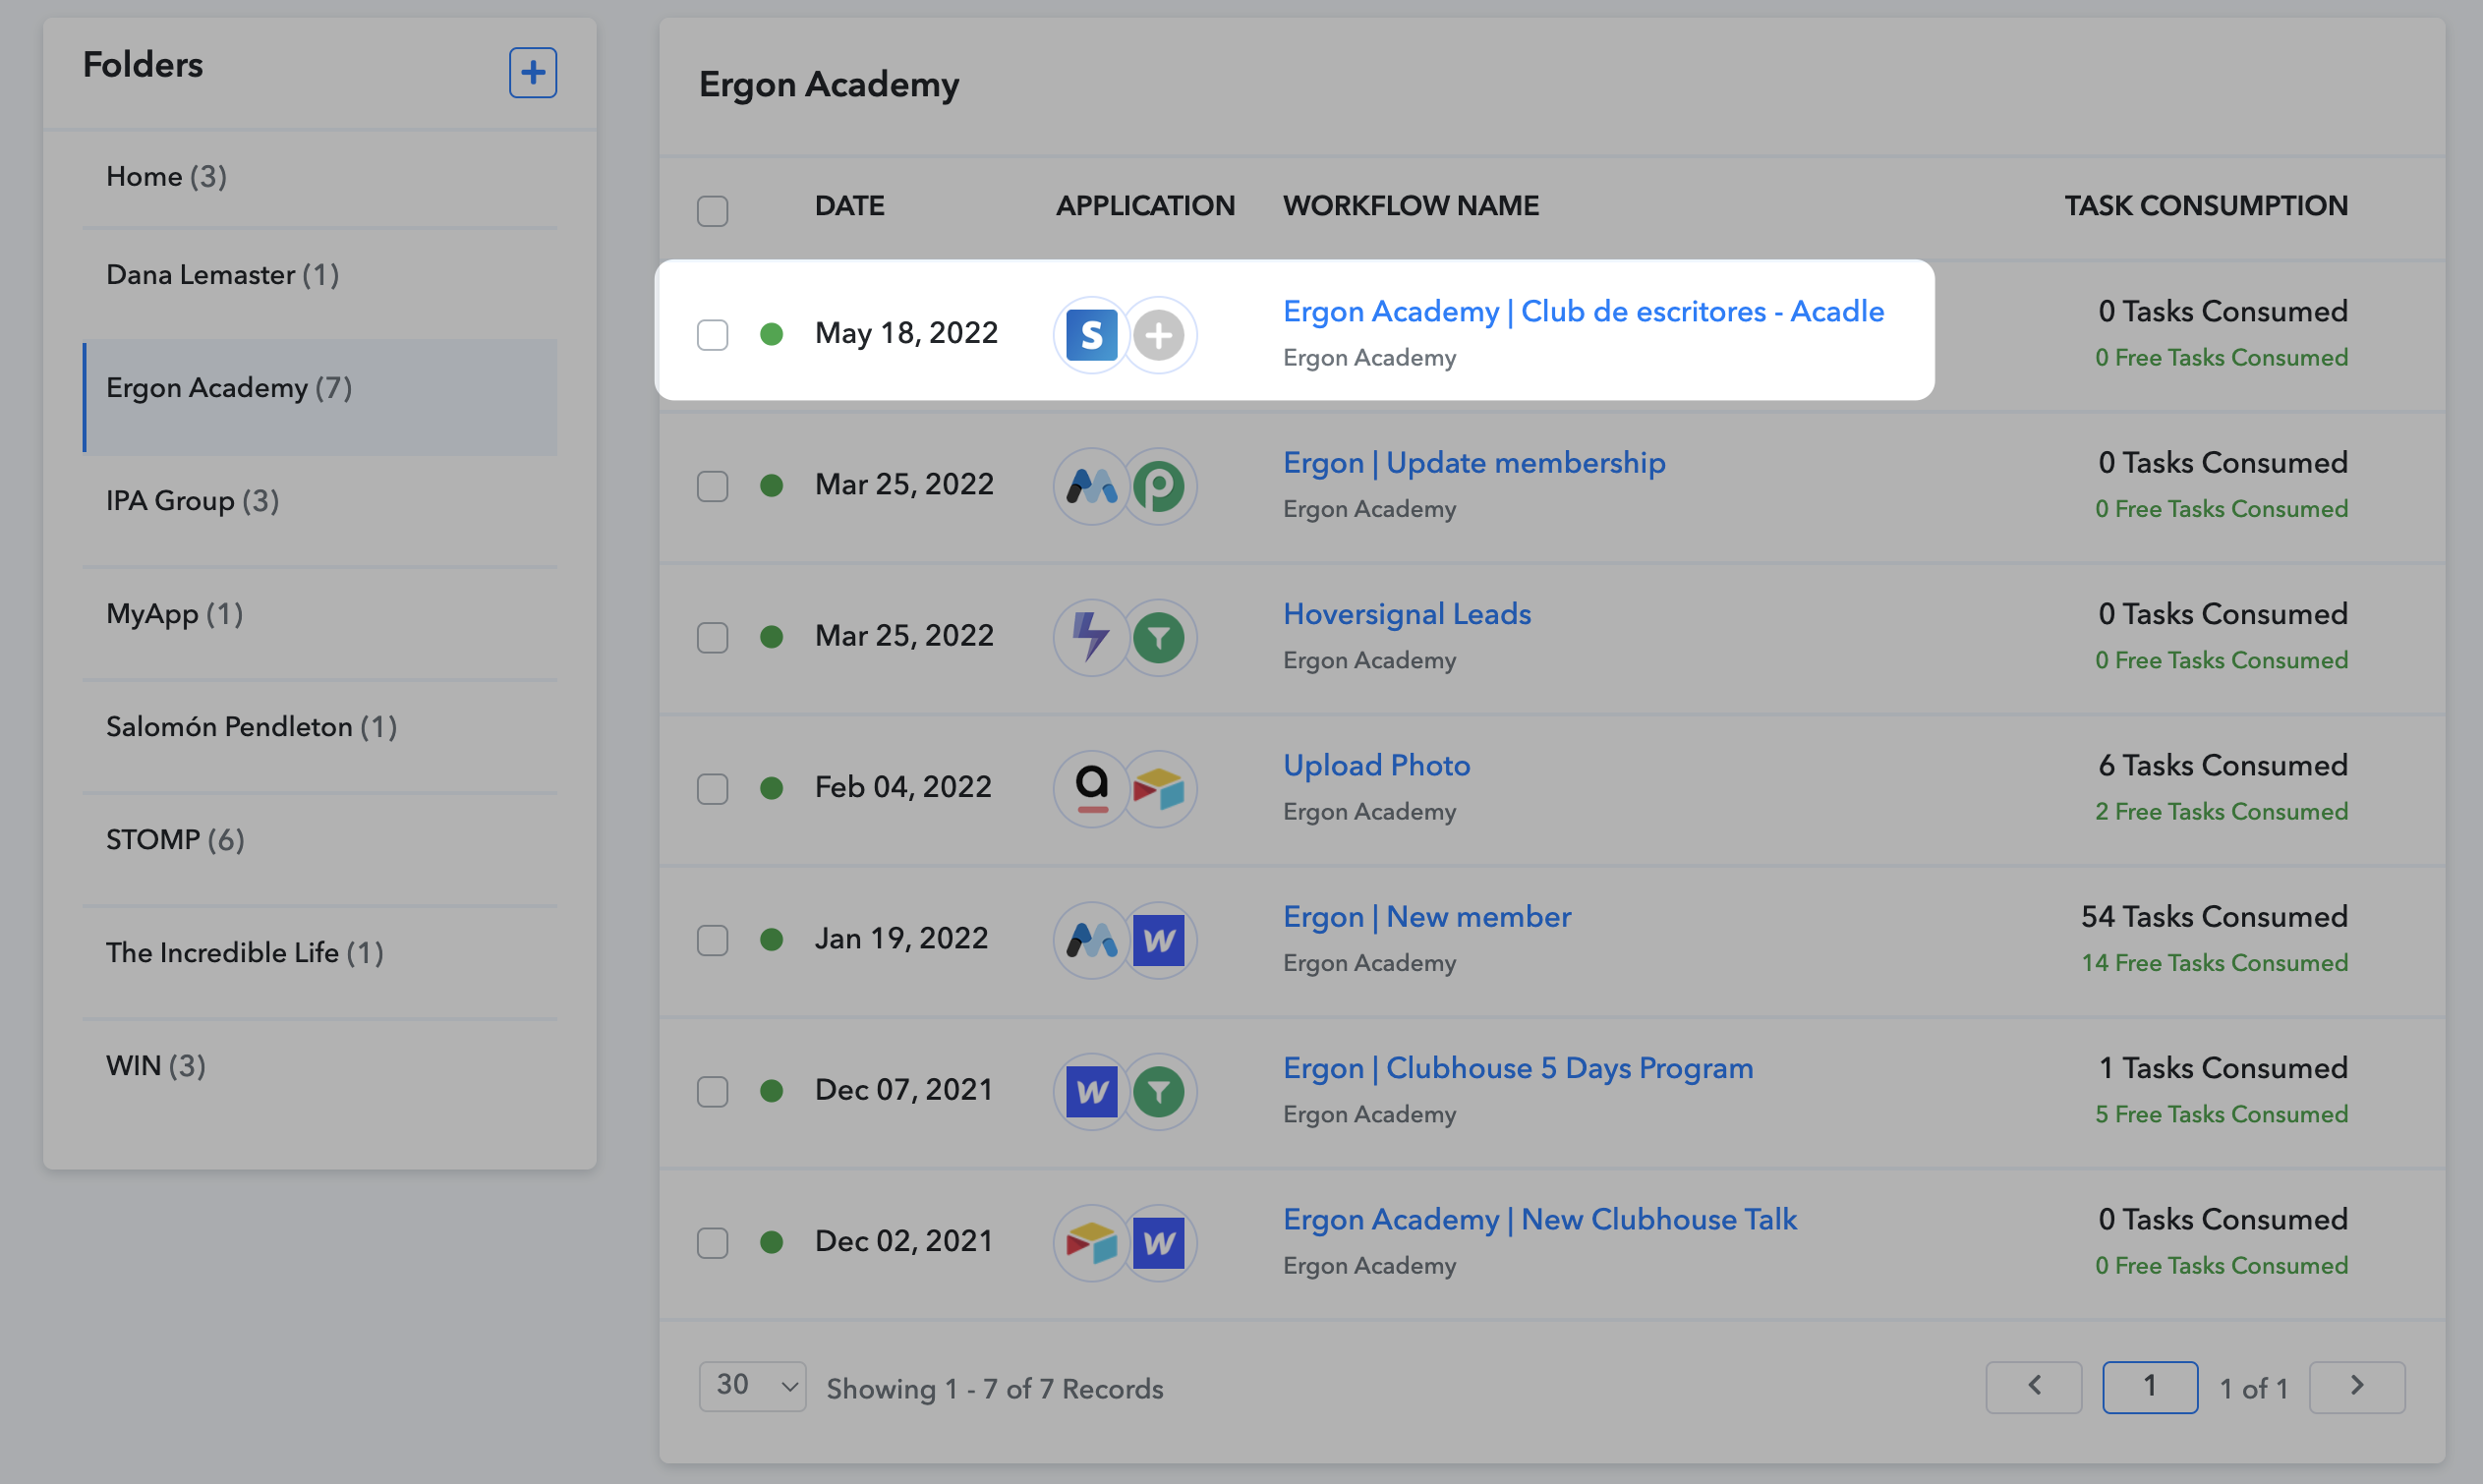
Task: Click the filter icon in the Clubhouse 5 Days Program row
Action: click(x=1159, y=1092)
